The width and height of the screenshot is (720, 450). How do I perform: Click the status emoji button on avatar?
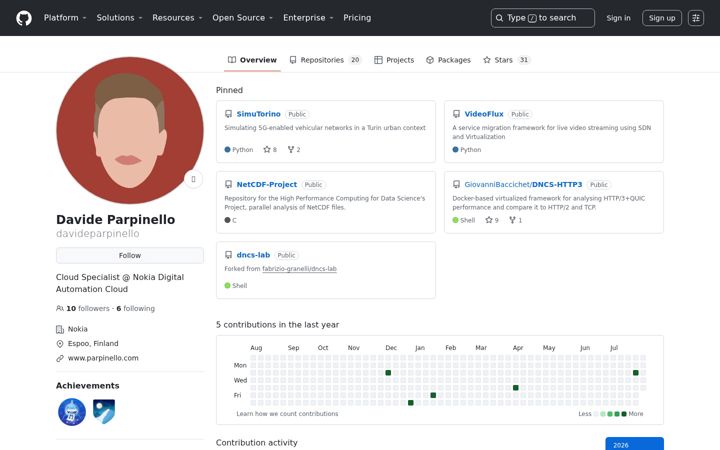pos(193,179)
